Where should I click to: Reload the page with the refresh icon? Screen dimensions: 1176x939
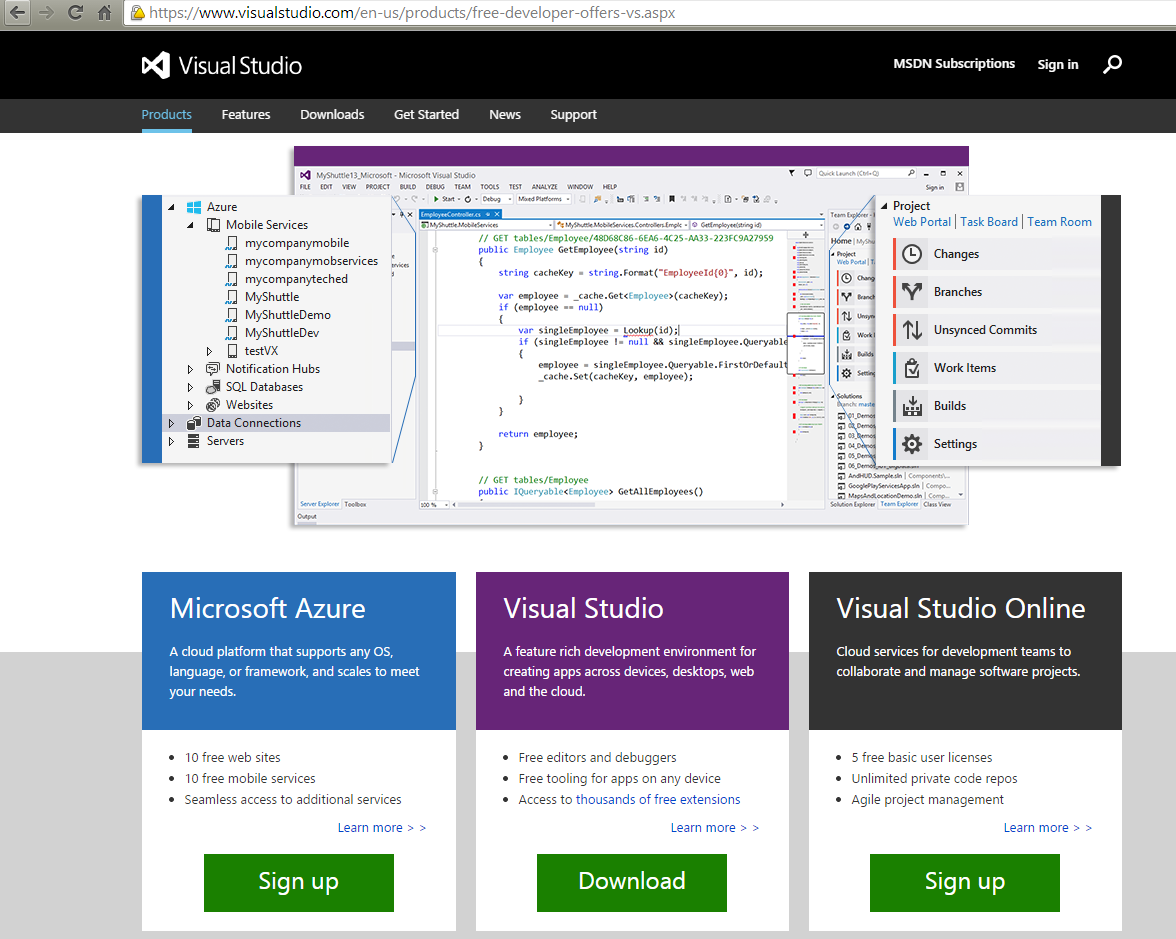coord(75,13)
